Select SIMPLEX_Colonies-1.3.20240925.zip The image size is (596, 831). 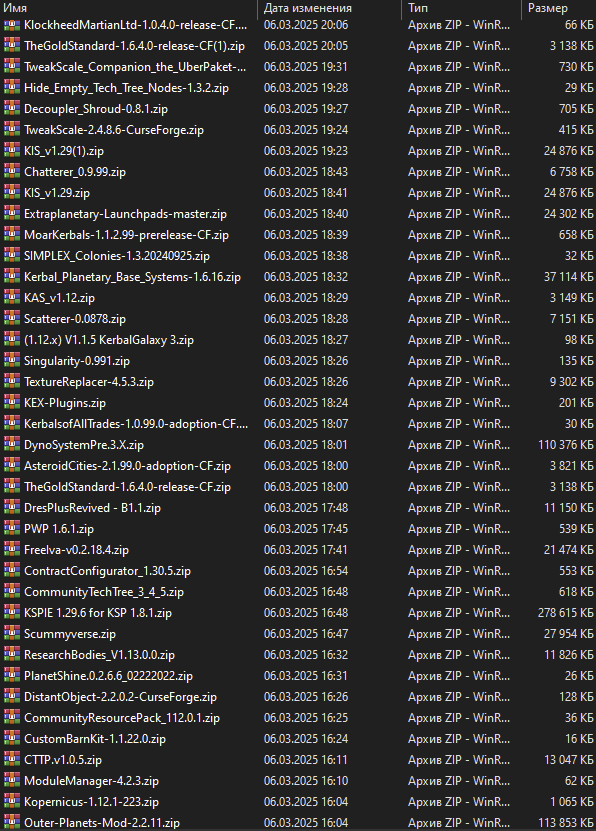pos(117,256)
